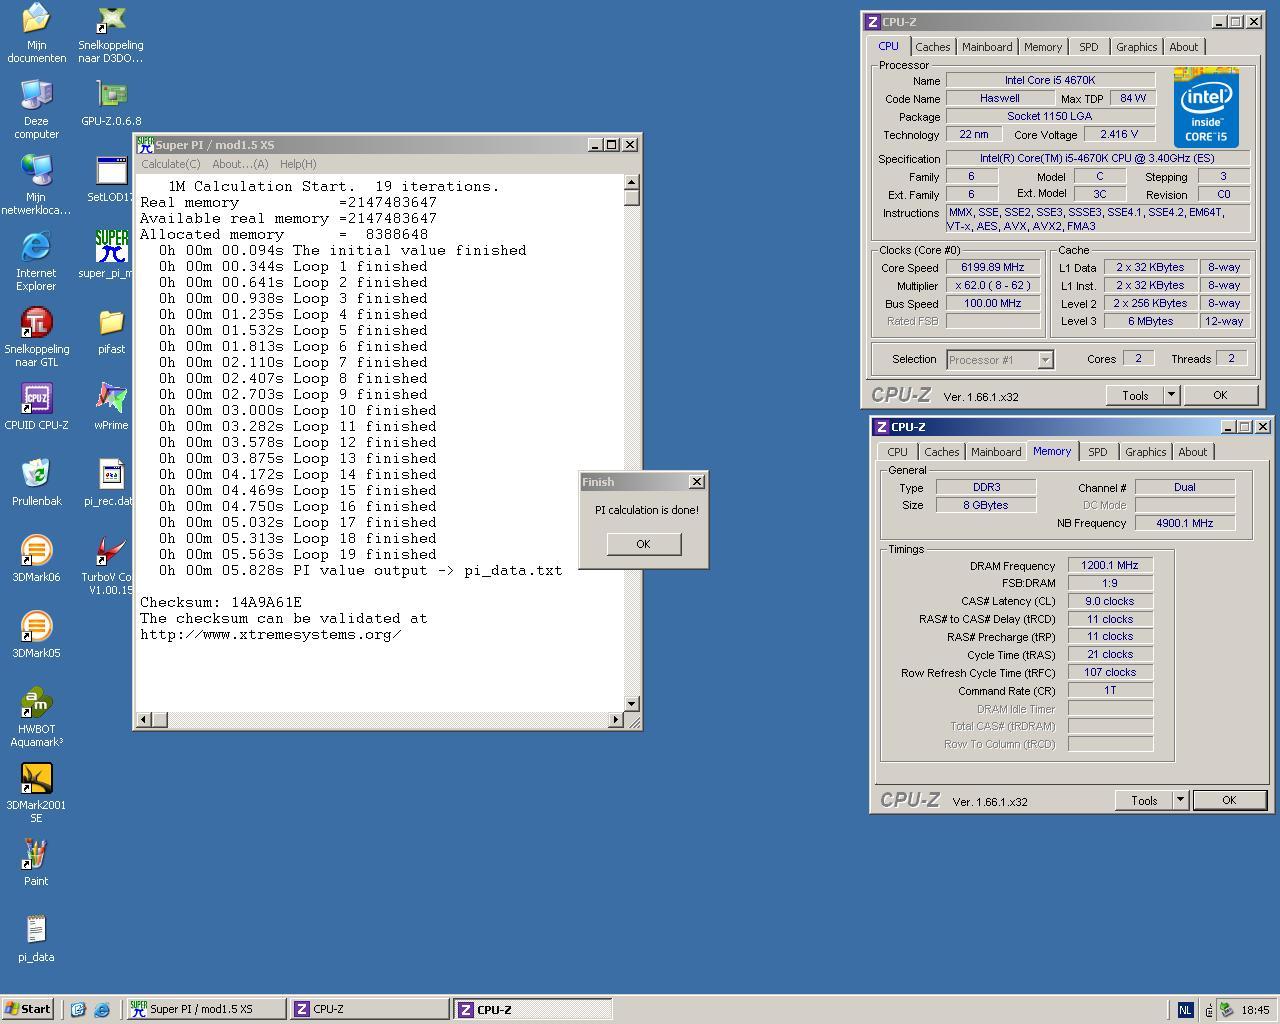Select Mijn netwerklocaties desktop icon

[36, 185]
